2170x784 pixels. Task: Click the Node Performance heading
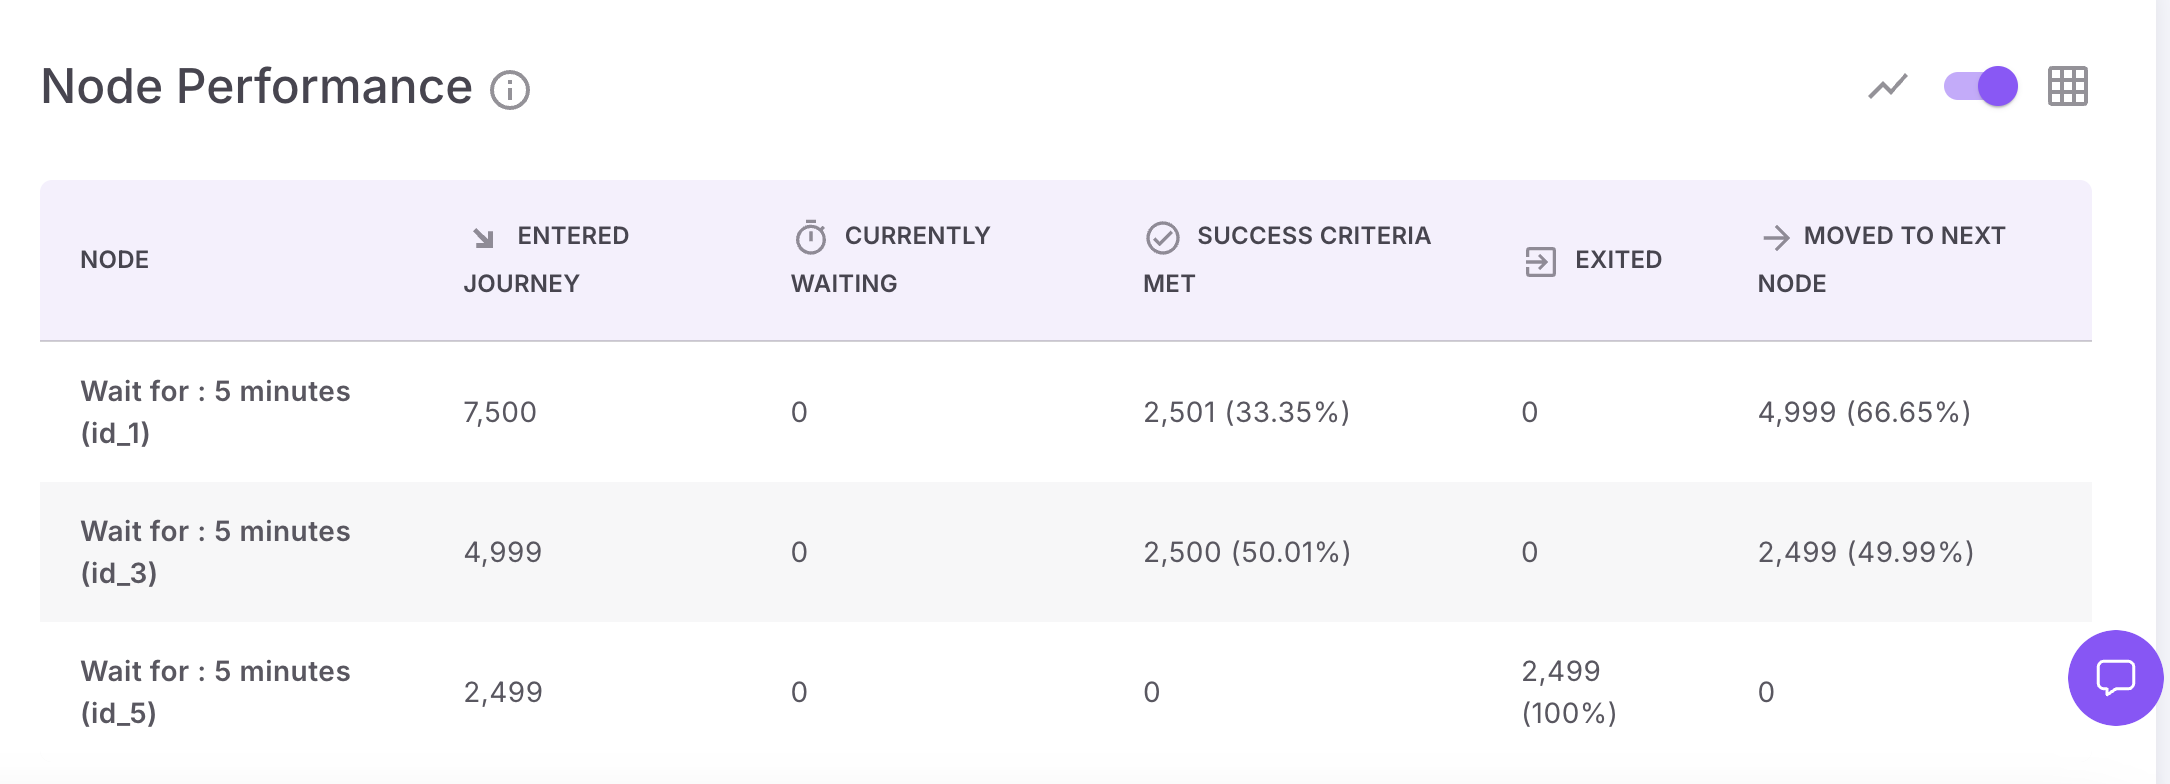tap(256, 87)
